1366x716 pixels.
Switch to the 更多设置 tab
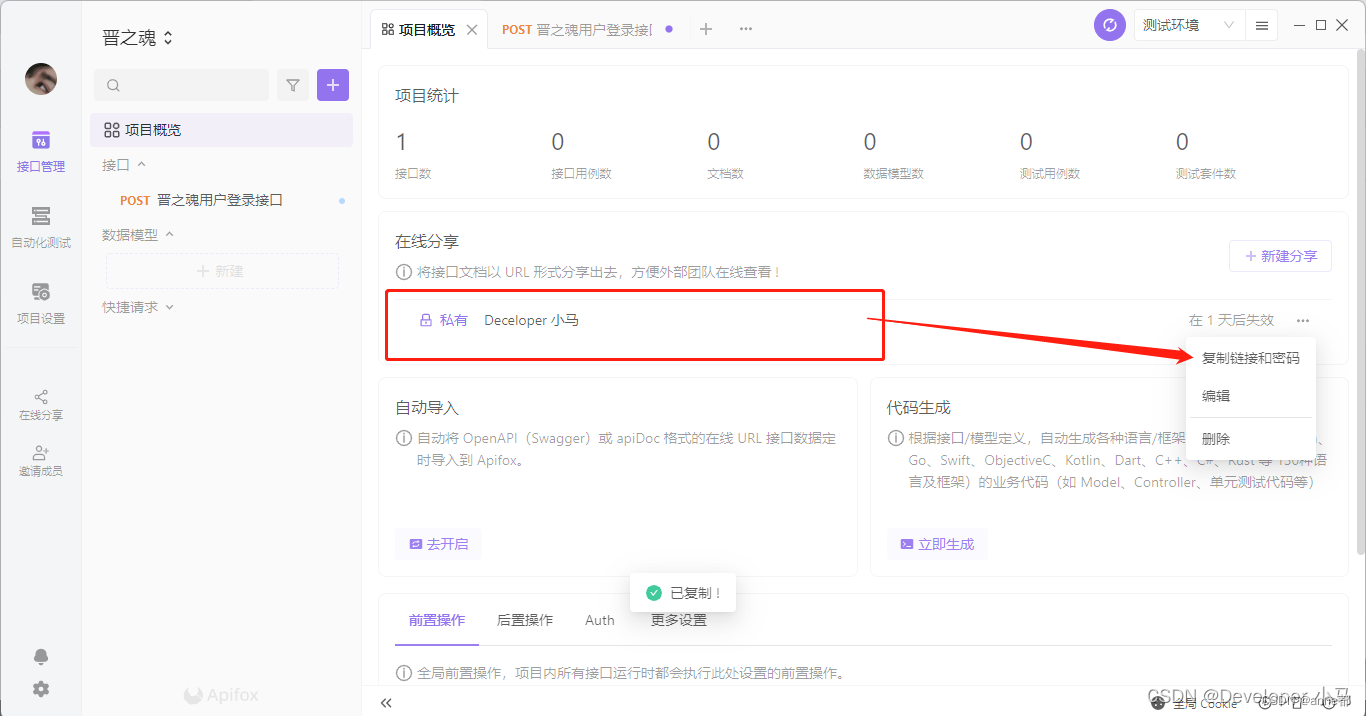(679, 620)
